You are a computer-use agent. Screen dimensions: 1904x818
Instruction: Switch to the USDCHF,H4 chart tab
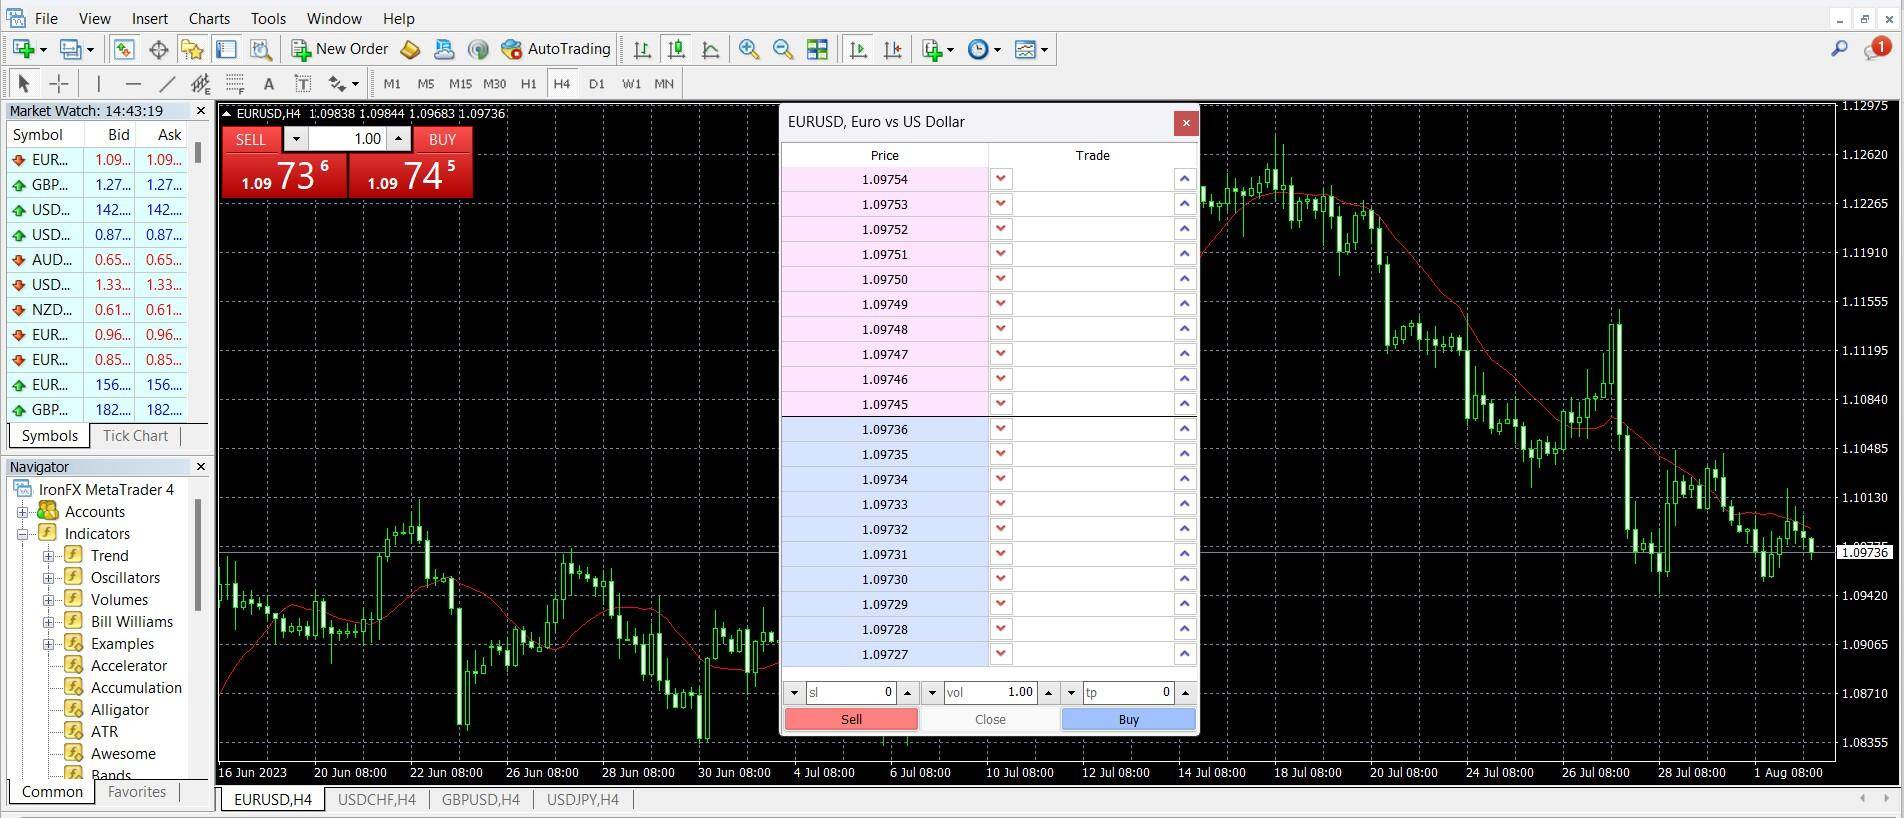[376, 800]
